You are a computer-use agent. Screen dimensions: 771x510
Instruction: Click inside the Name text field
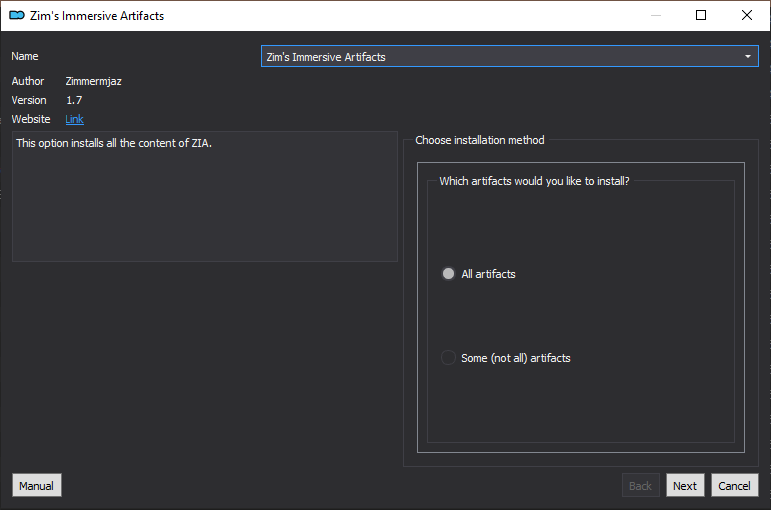[x=500, y=57]
